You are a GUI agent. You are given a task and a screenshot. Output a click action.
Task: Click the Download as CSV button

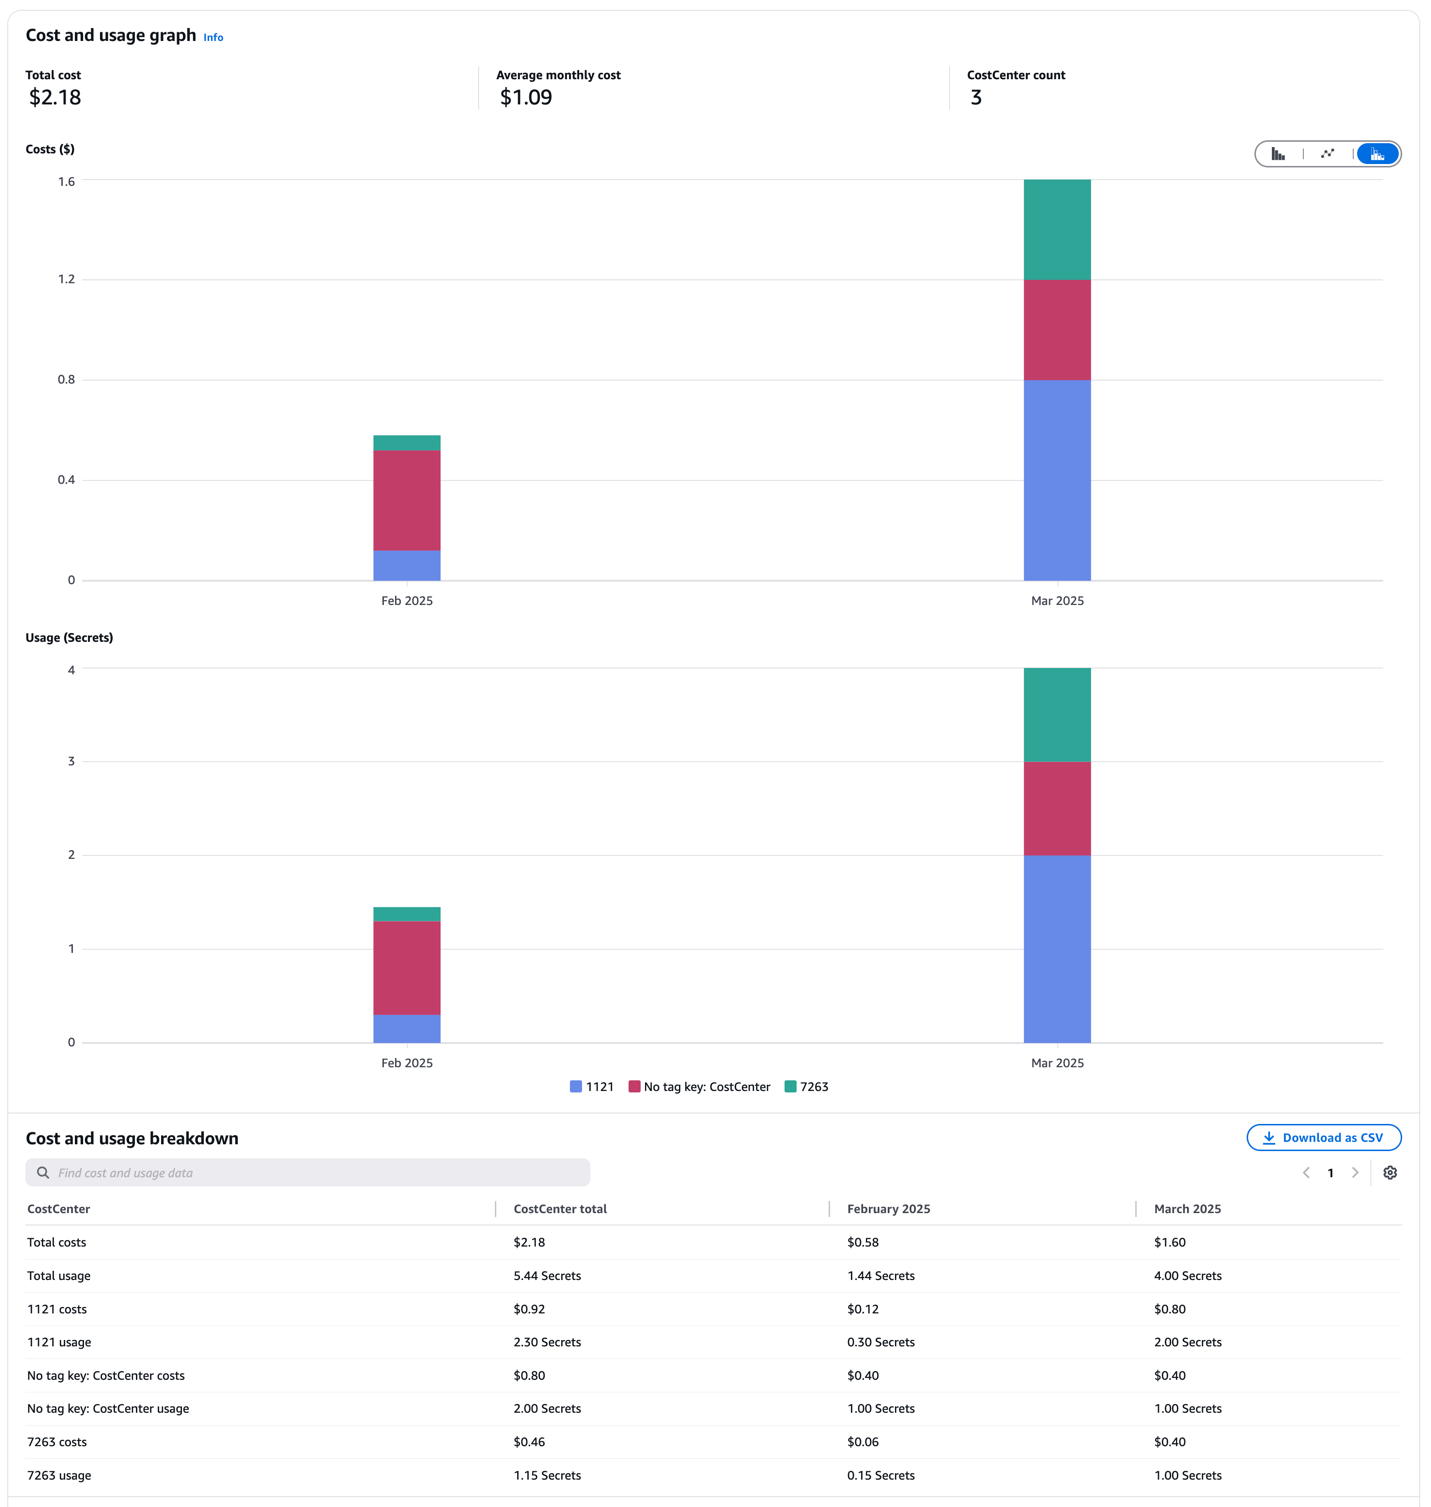point(1323,1137)
